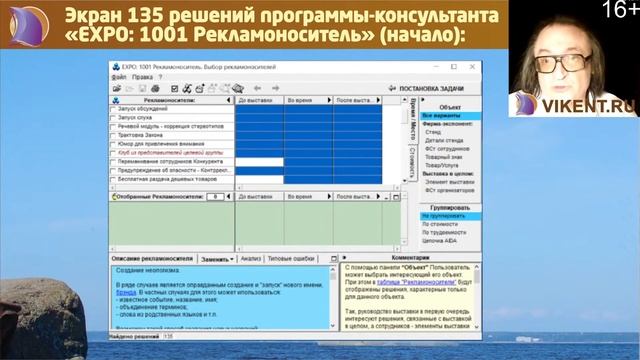Click the save diskette toolbar icon
This screenshot has width=640, height=360.
pyautogui.click(x=142, y=88)
